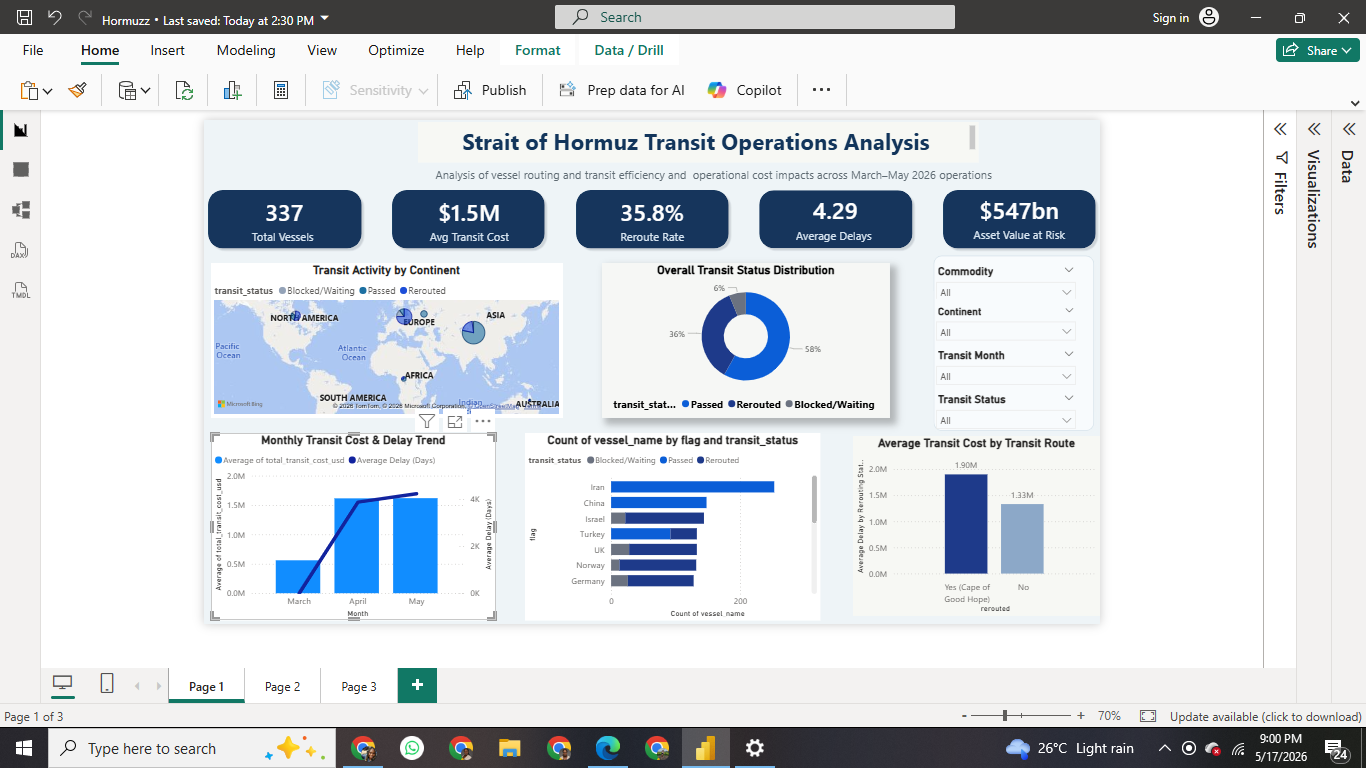The height and width of the screenshot is (768, 1366).
Task: Open the ribbon's more options ellipsis
Action: click(x=821, y=90)
